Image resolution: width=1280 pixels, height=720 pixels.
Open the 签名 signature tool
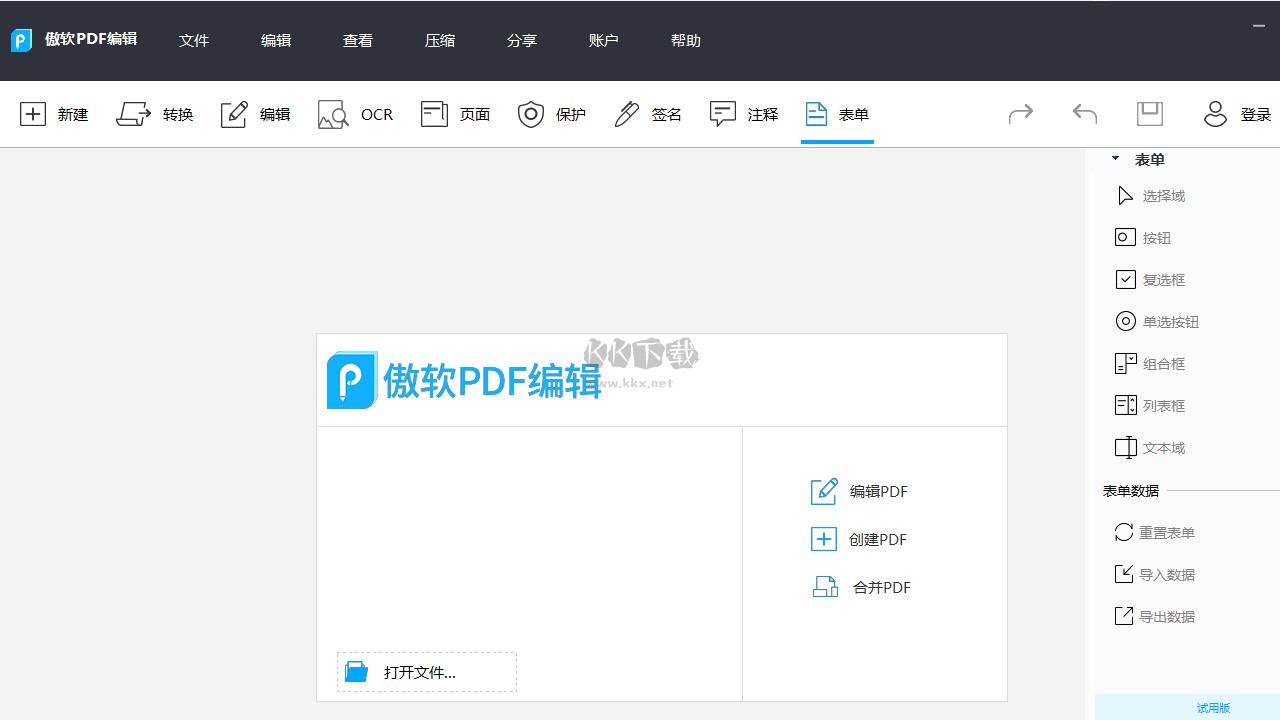pos(647,114)
